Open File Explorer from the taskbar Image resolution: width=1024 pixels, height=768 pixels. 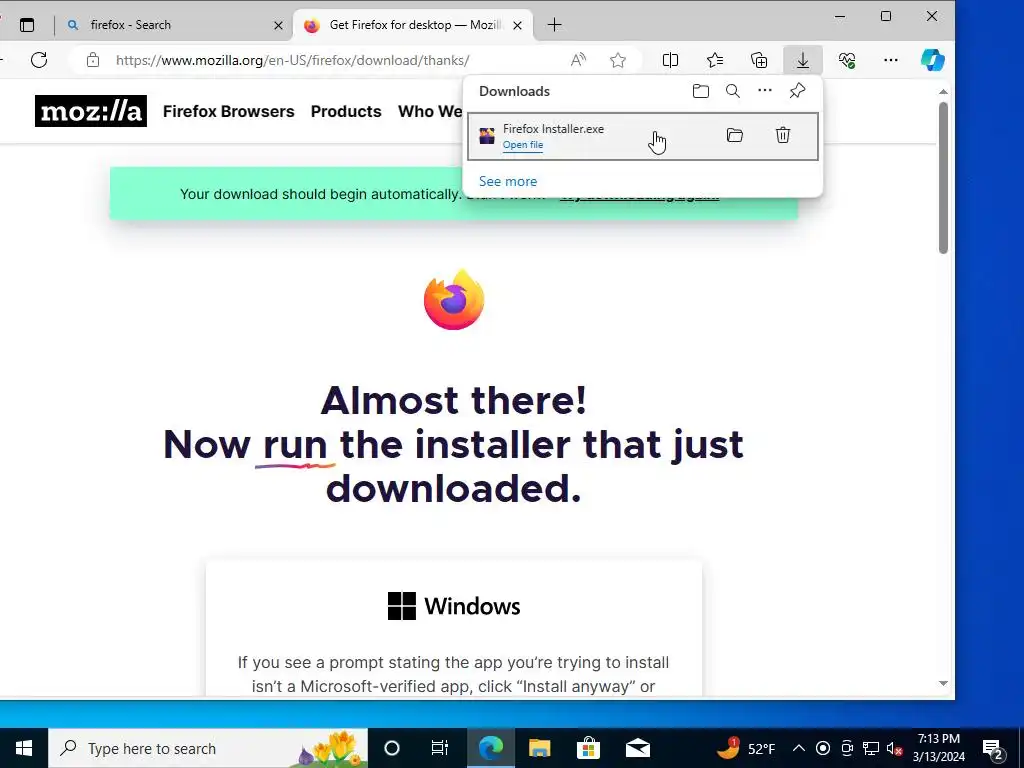539,748
